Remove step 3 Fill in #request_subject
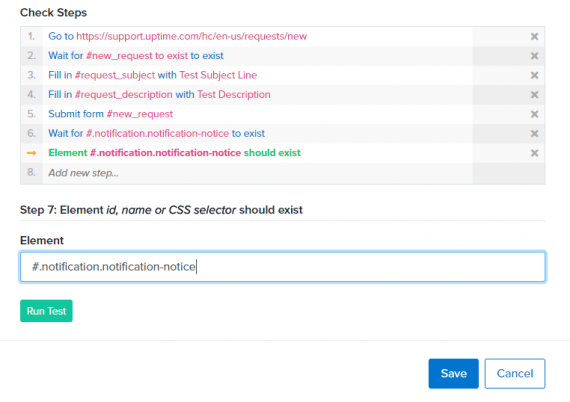The height and width of the screenshot is (402, 570). coord(534,75)
